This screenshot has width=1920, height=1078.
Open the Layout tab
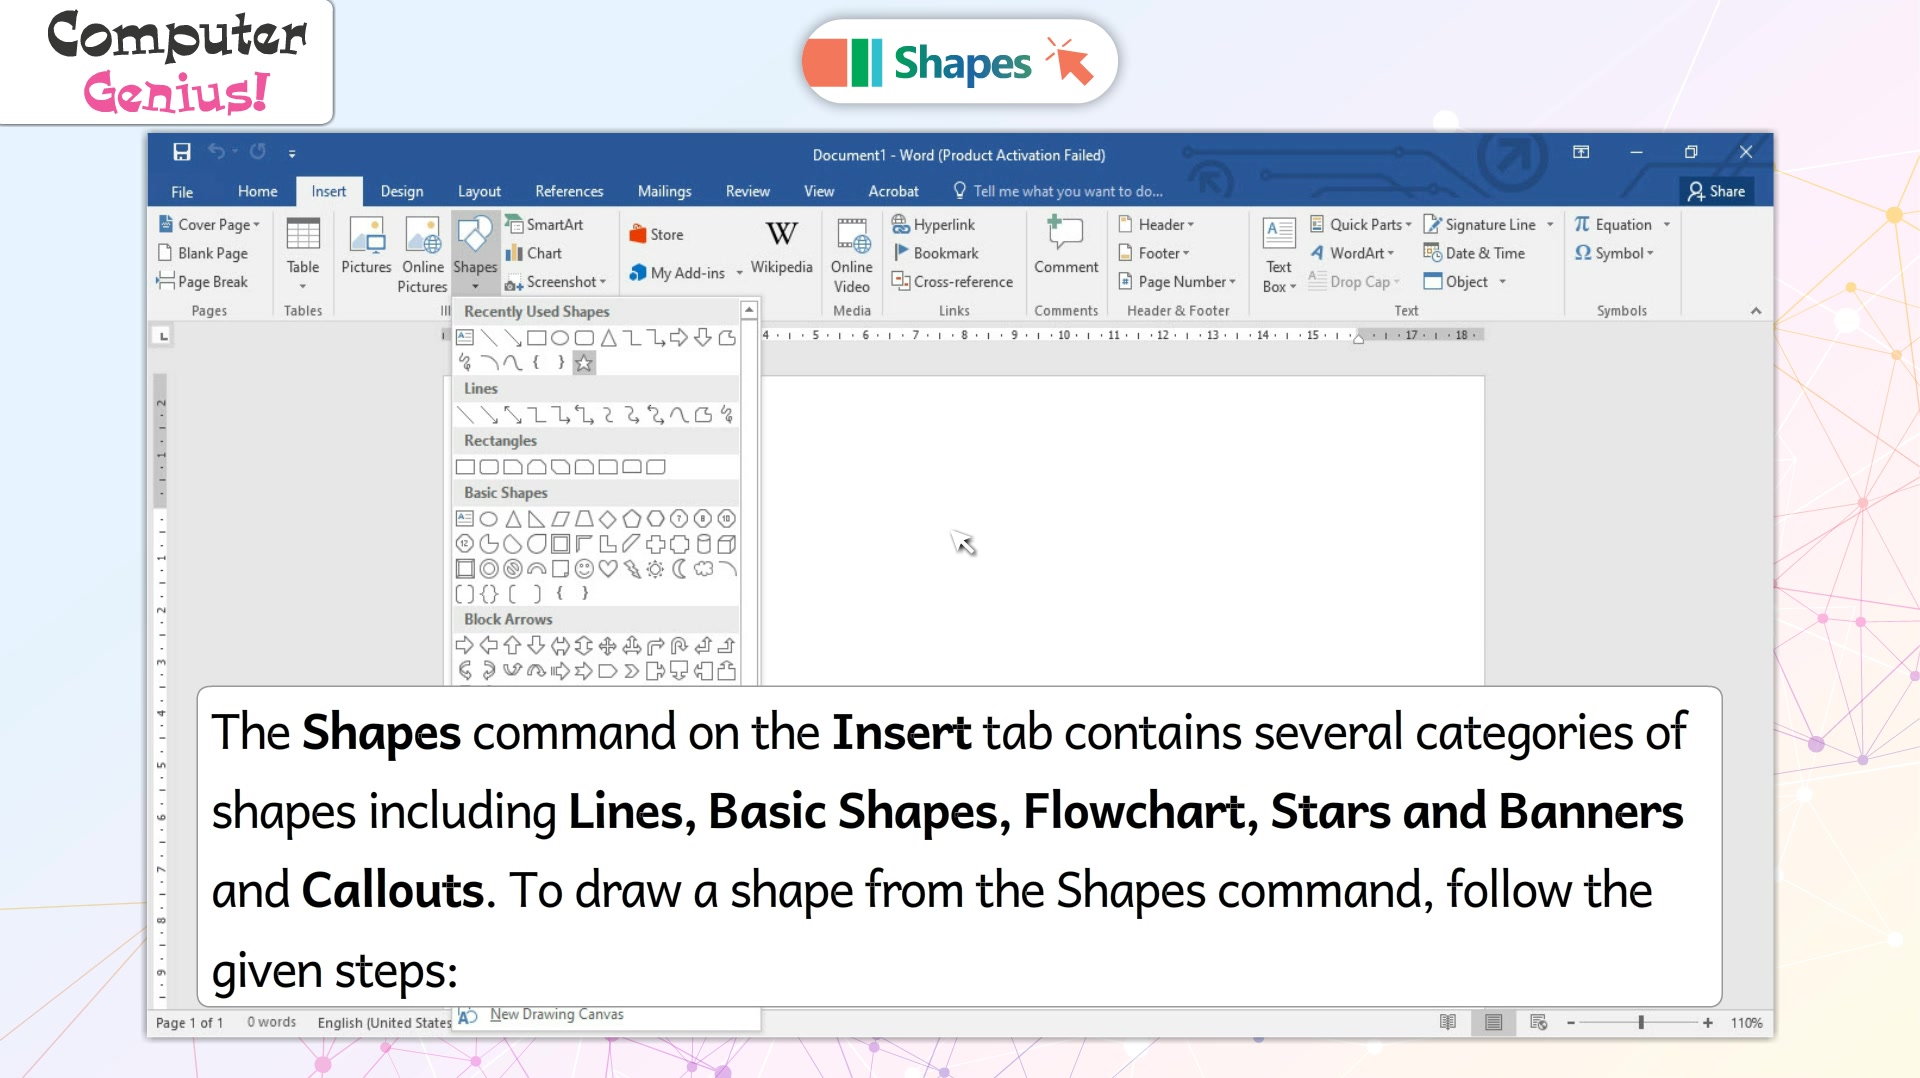pyautogui.click(x=479, y=191)
